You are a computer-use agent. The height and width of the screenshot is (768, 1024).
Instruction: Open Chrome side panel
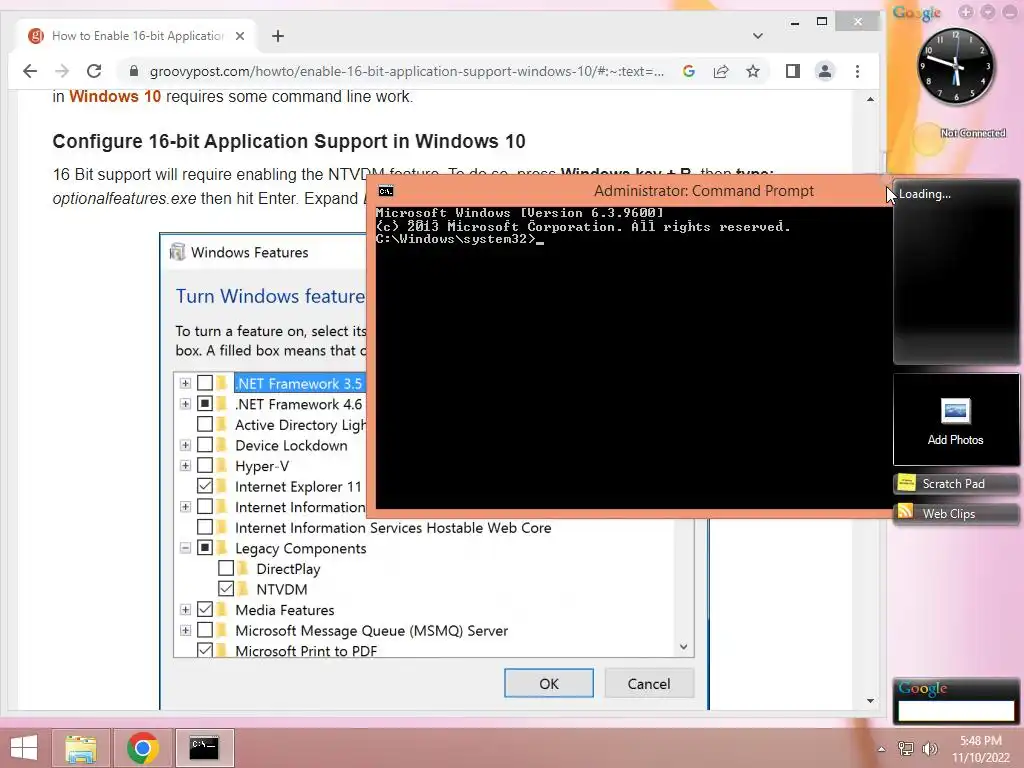(x=793, y=71)
